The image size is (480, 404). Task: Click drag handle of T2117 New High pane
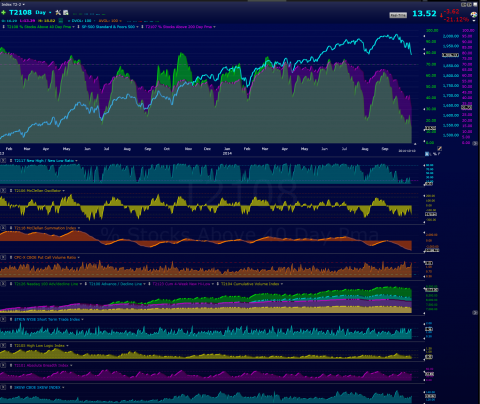11,161
